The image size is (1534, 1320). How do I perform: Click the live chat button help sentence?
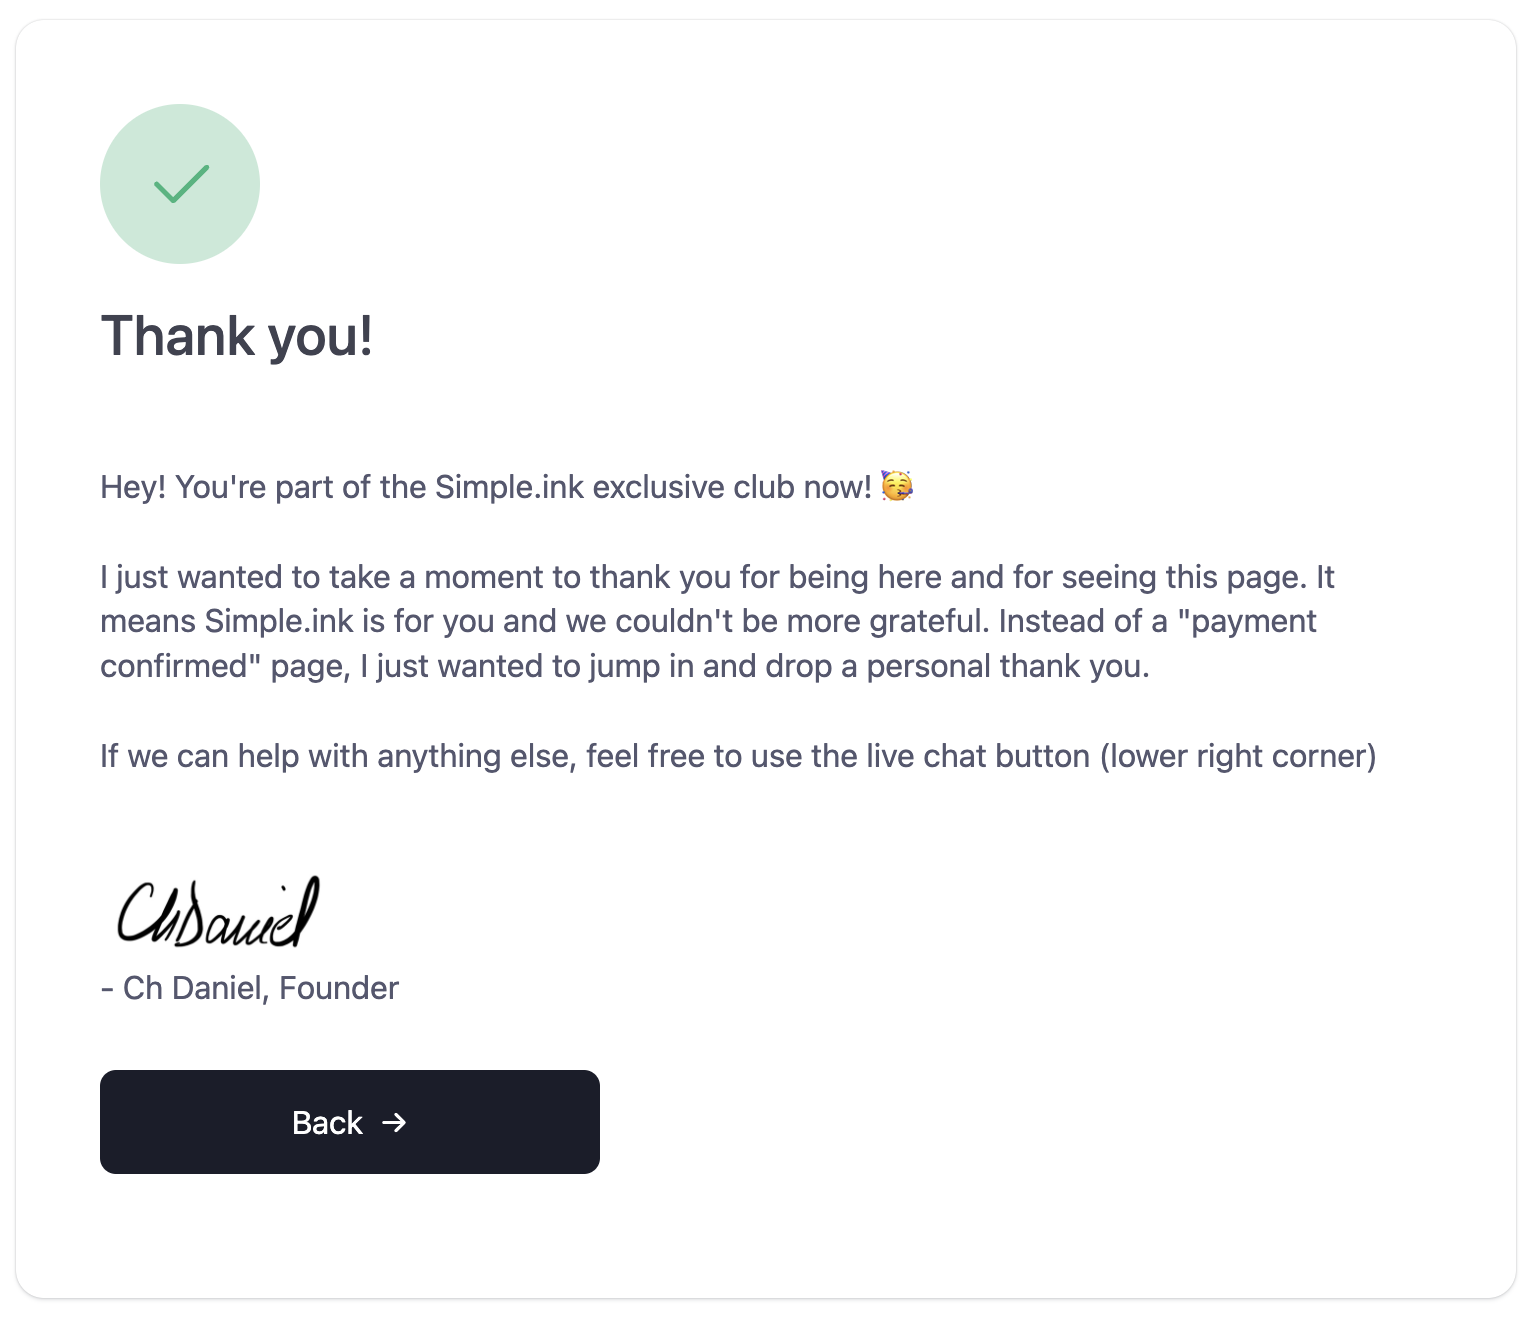(738, 756)
